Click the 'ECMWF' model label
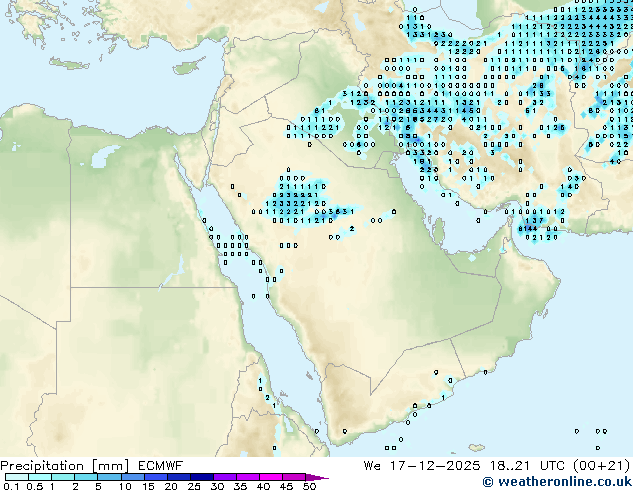The width and height of the screenshot is (634, 490). (161, 466)
